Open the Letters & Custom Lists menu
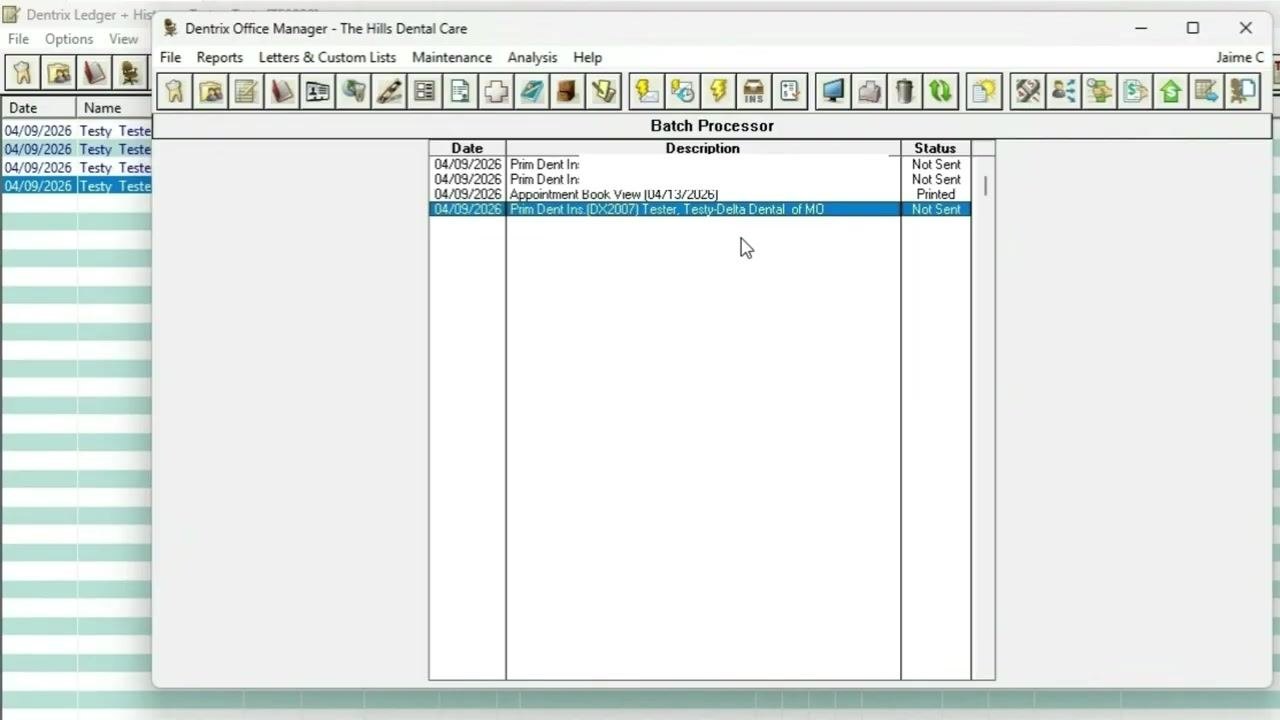The height and width of the screenshot is (720, 1280). click(x=327, y=57)
